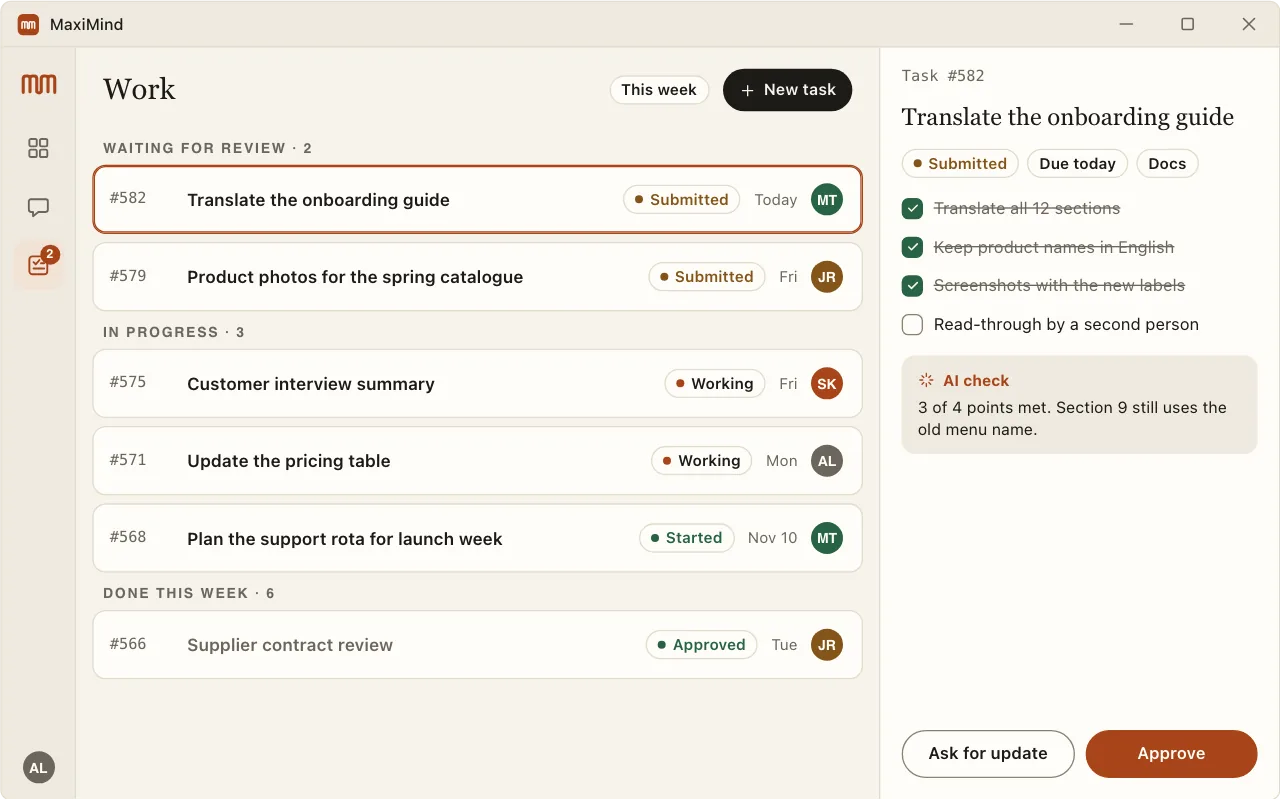Click JR avatar on Supplier contract review
The image size is (1280, 800).
pos(827,645)
